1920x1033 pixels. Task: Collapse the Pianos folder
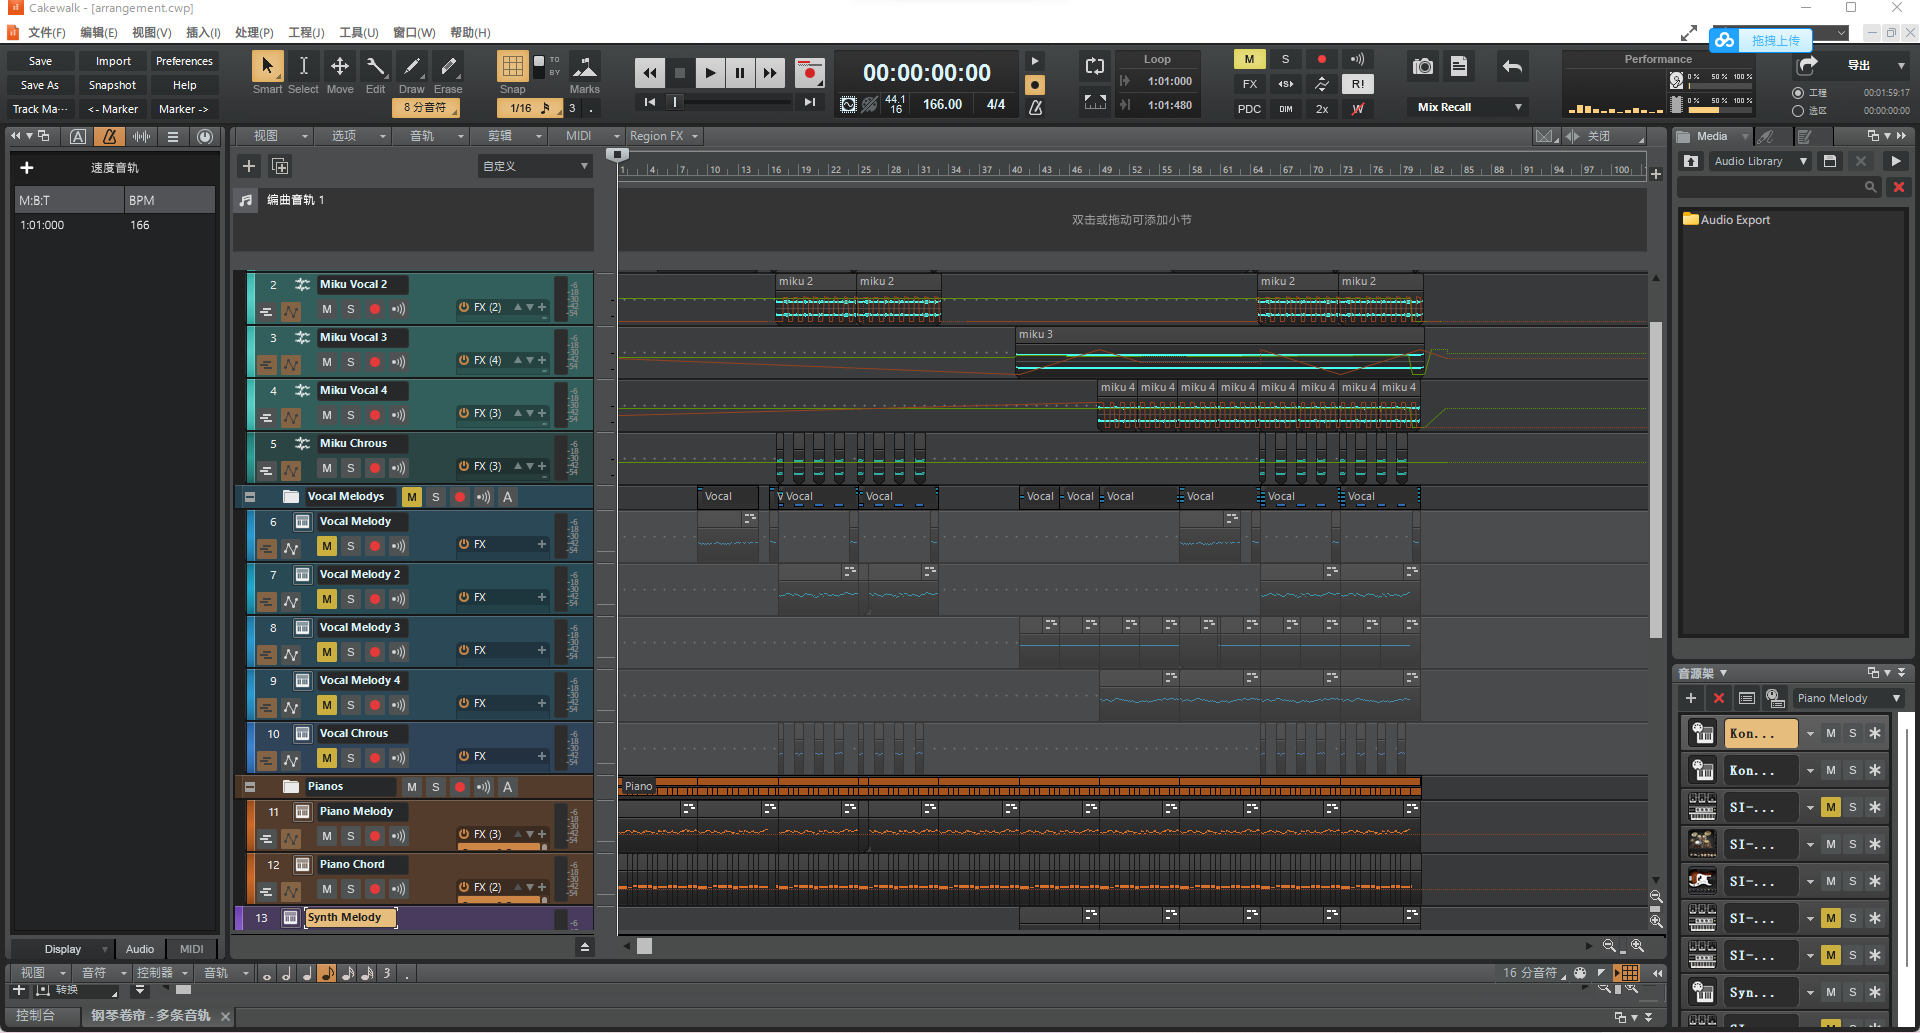pos(250,787)
